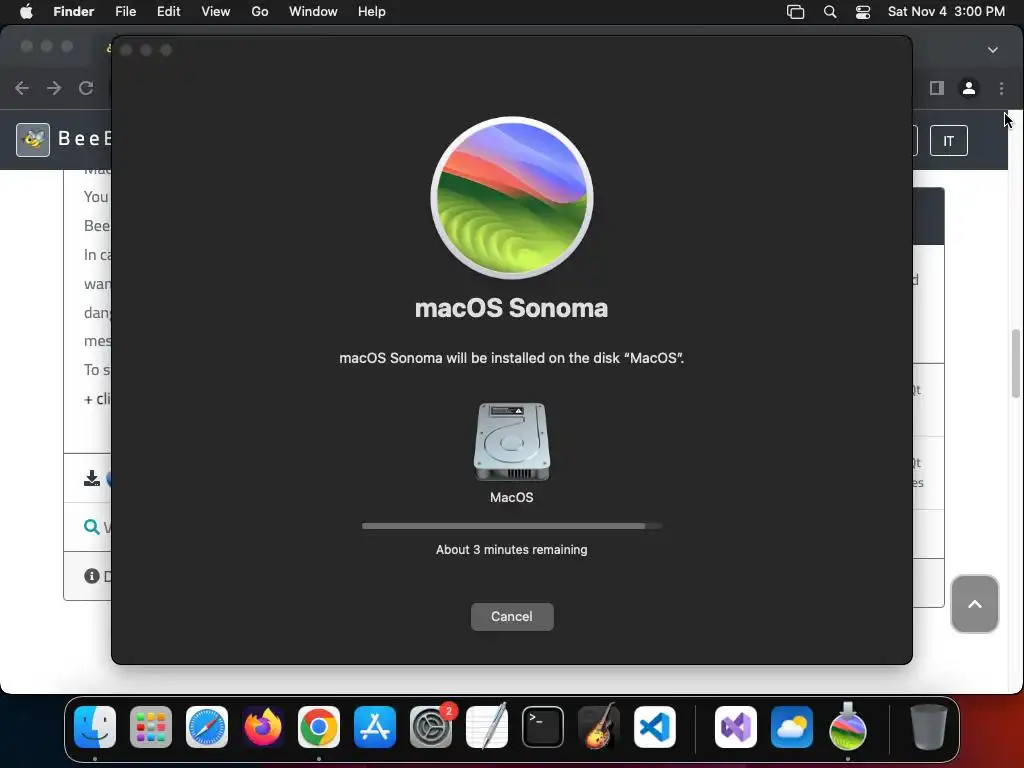Open the Window menu
Image resolution: width=1024 pixels, height=768 pixels.
(x=313, y=12)
